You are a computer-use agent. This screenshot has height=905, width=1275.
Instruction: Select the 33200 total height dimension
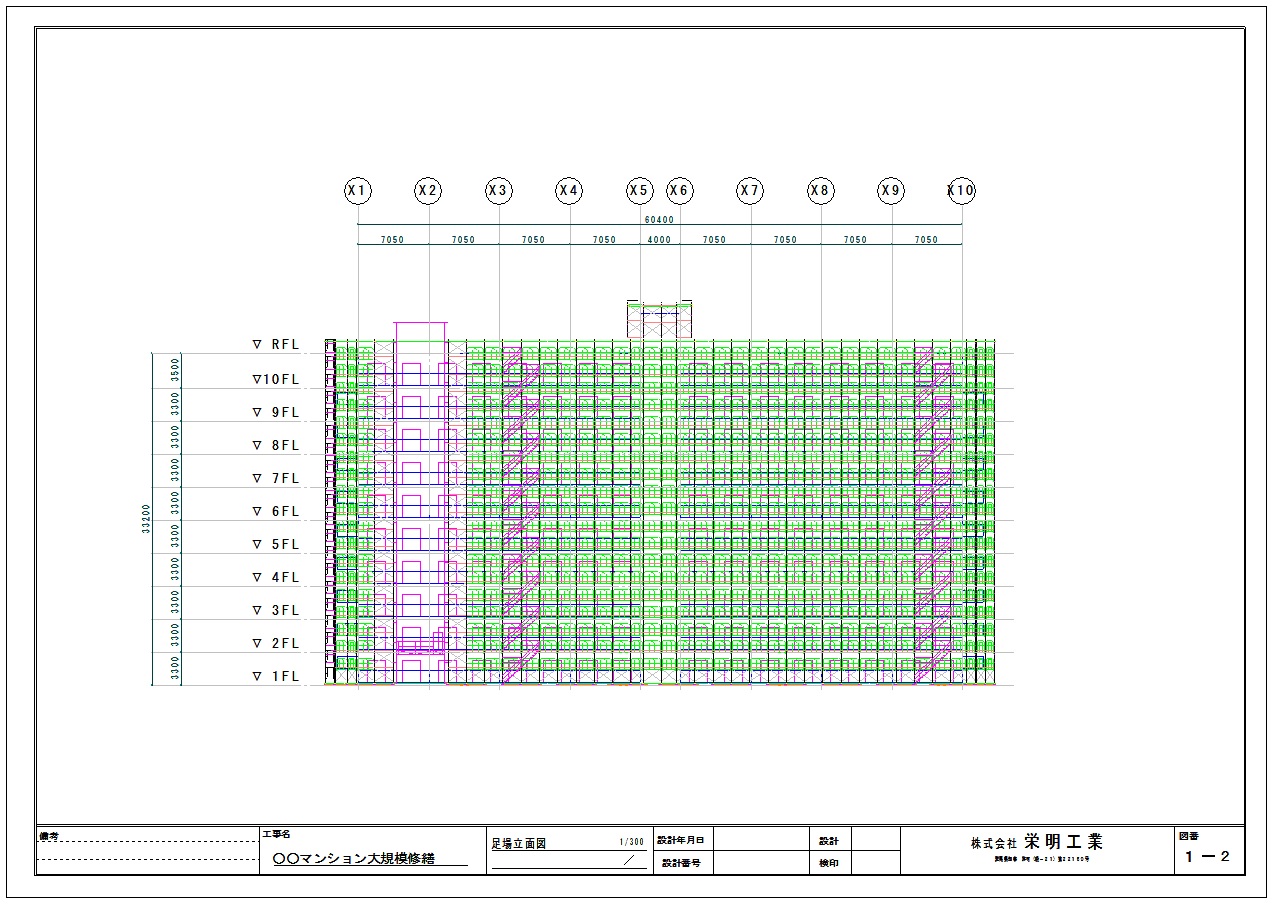[145, 519]
